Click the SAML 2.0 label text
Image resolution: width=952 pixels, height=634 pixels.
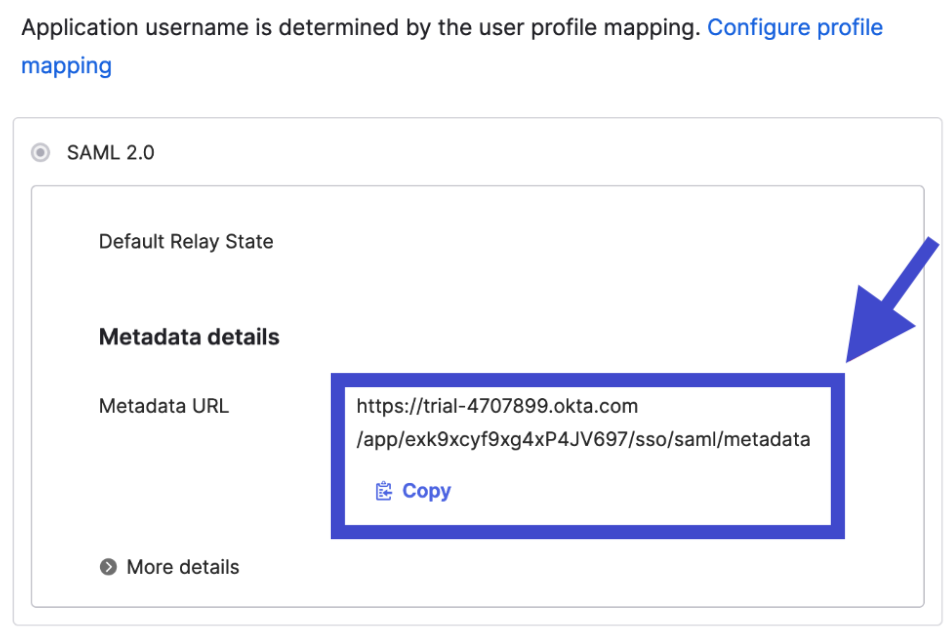pos(110,153)
